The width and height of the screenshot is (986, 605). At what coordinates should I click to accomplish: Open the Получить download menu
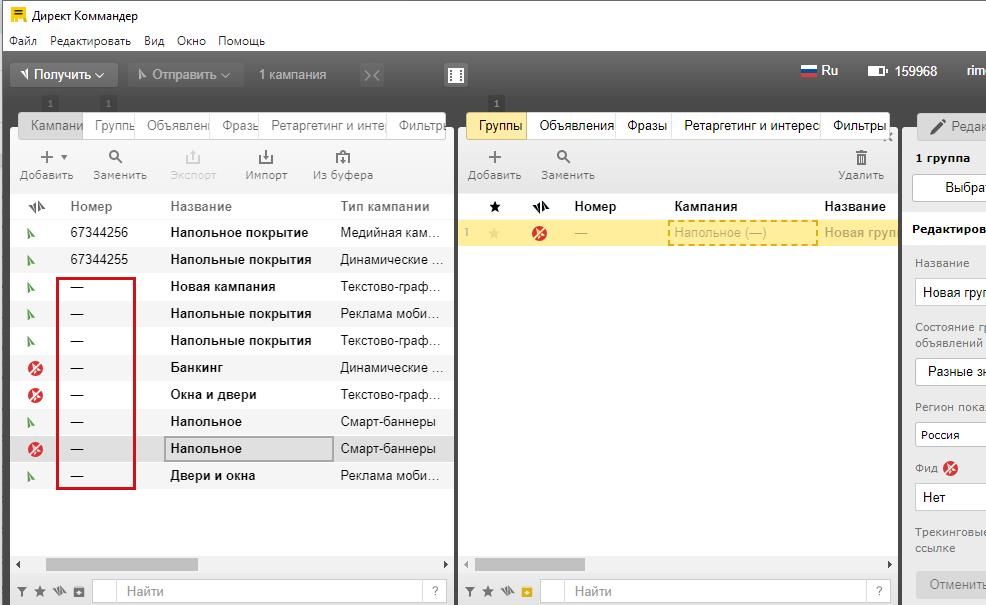(64, 75)
